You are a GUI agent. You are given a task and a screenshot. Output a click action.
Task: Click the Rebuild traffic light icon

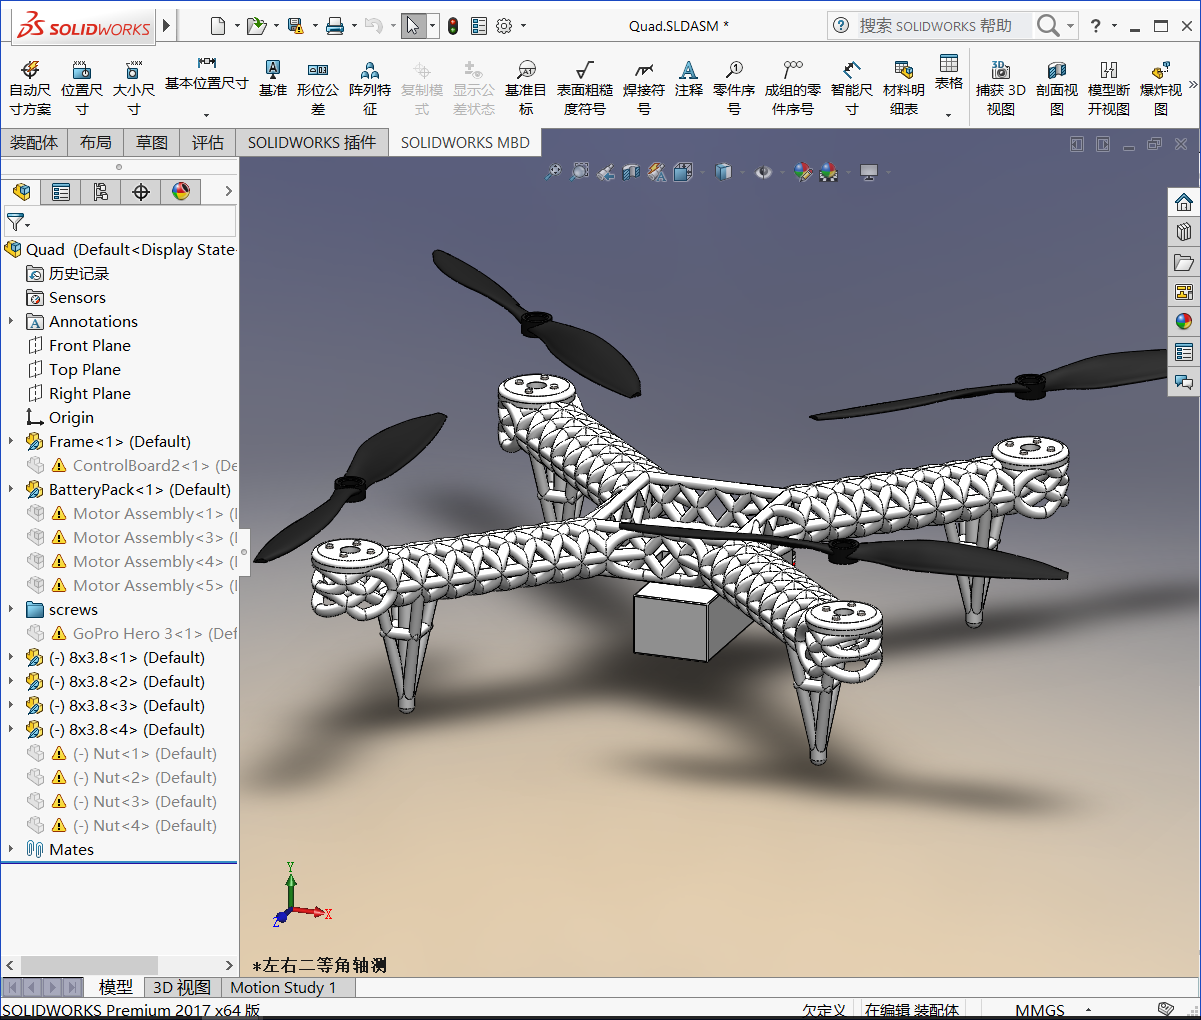pos(453,26)
